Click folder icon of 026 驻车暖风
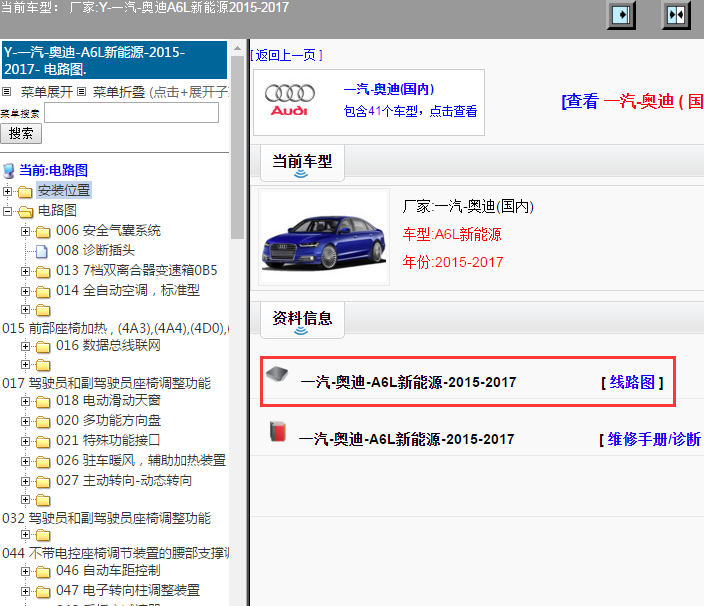This screenshot has height=606, width=704. point(43,462)
